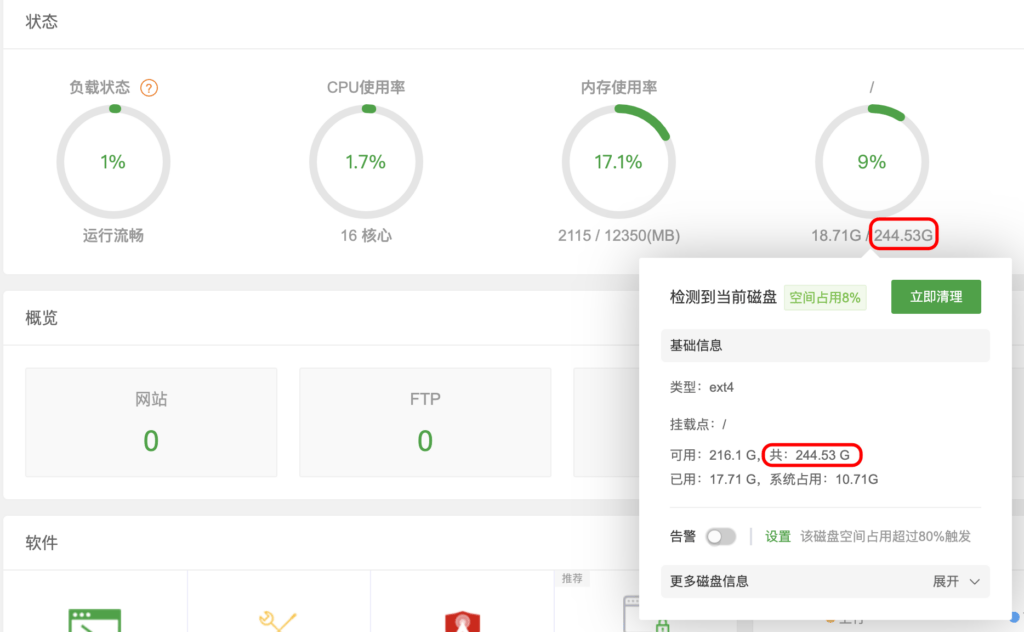Click the 检测到当前磁盘 title
The width and height of the screenshot is (1024, 632).
723,298
